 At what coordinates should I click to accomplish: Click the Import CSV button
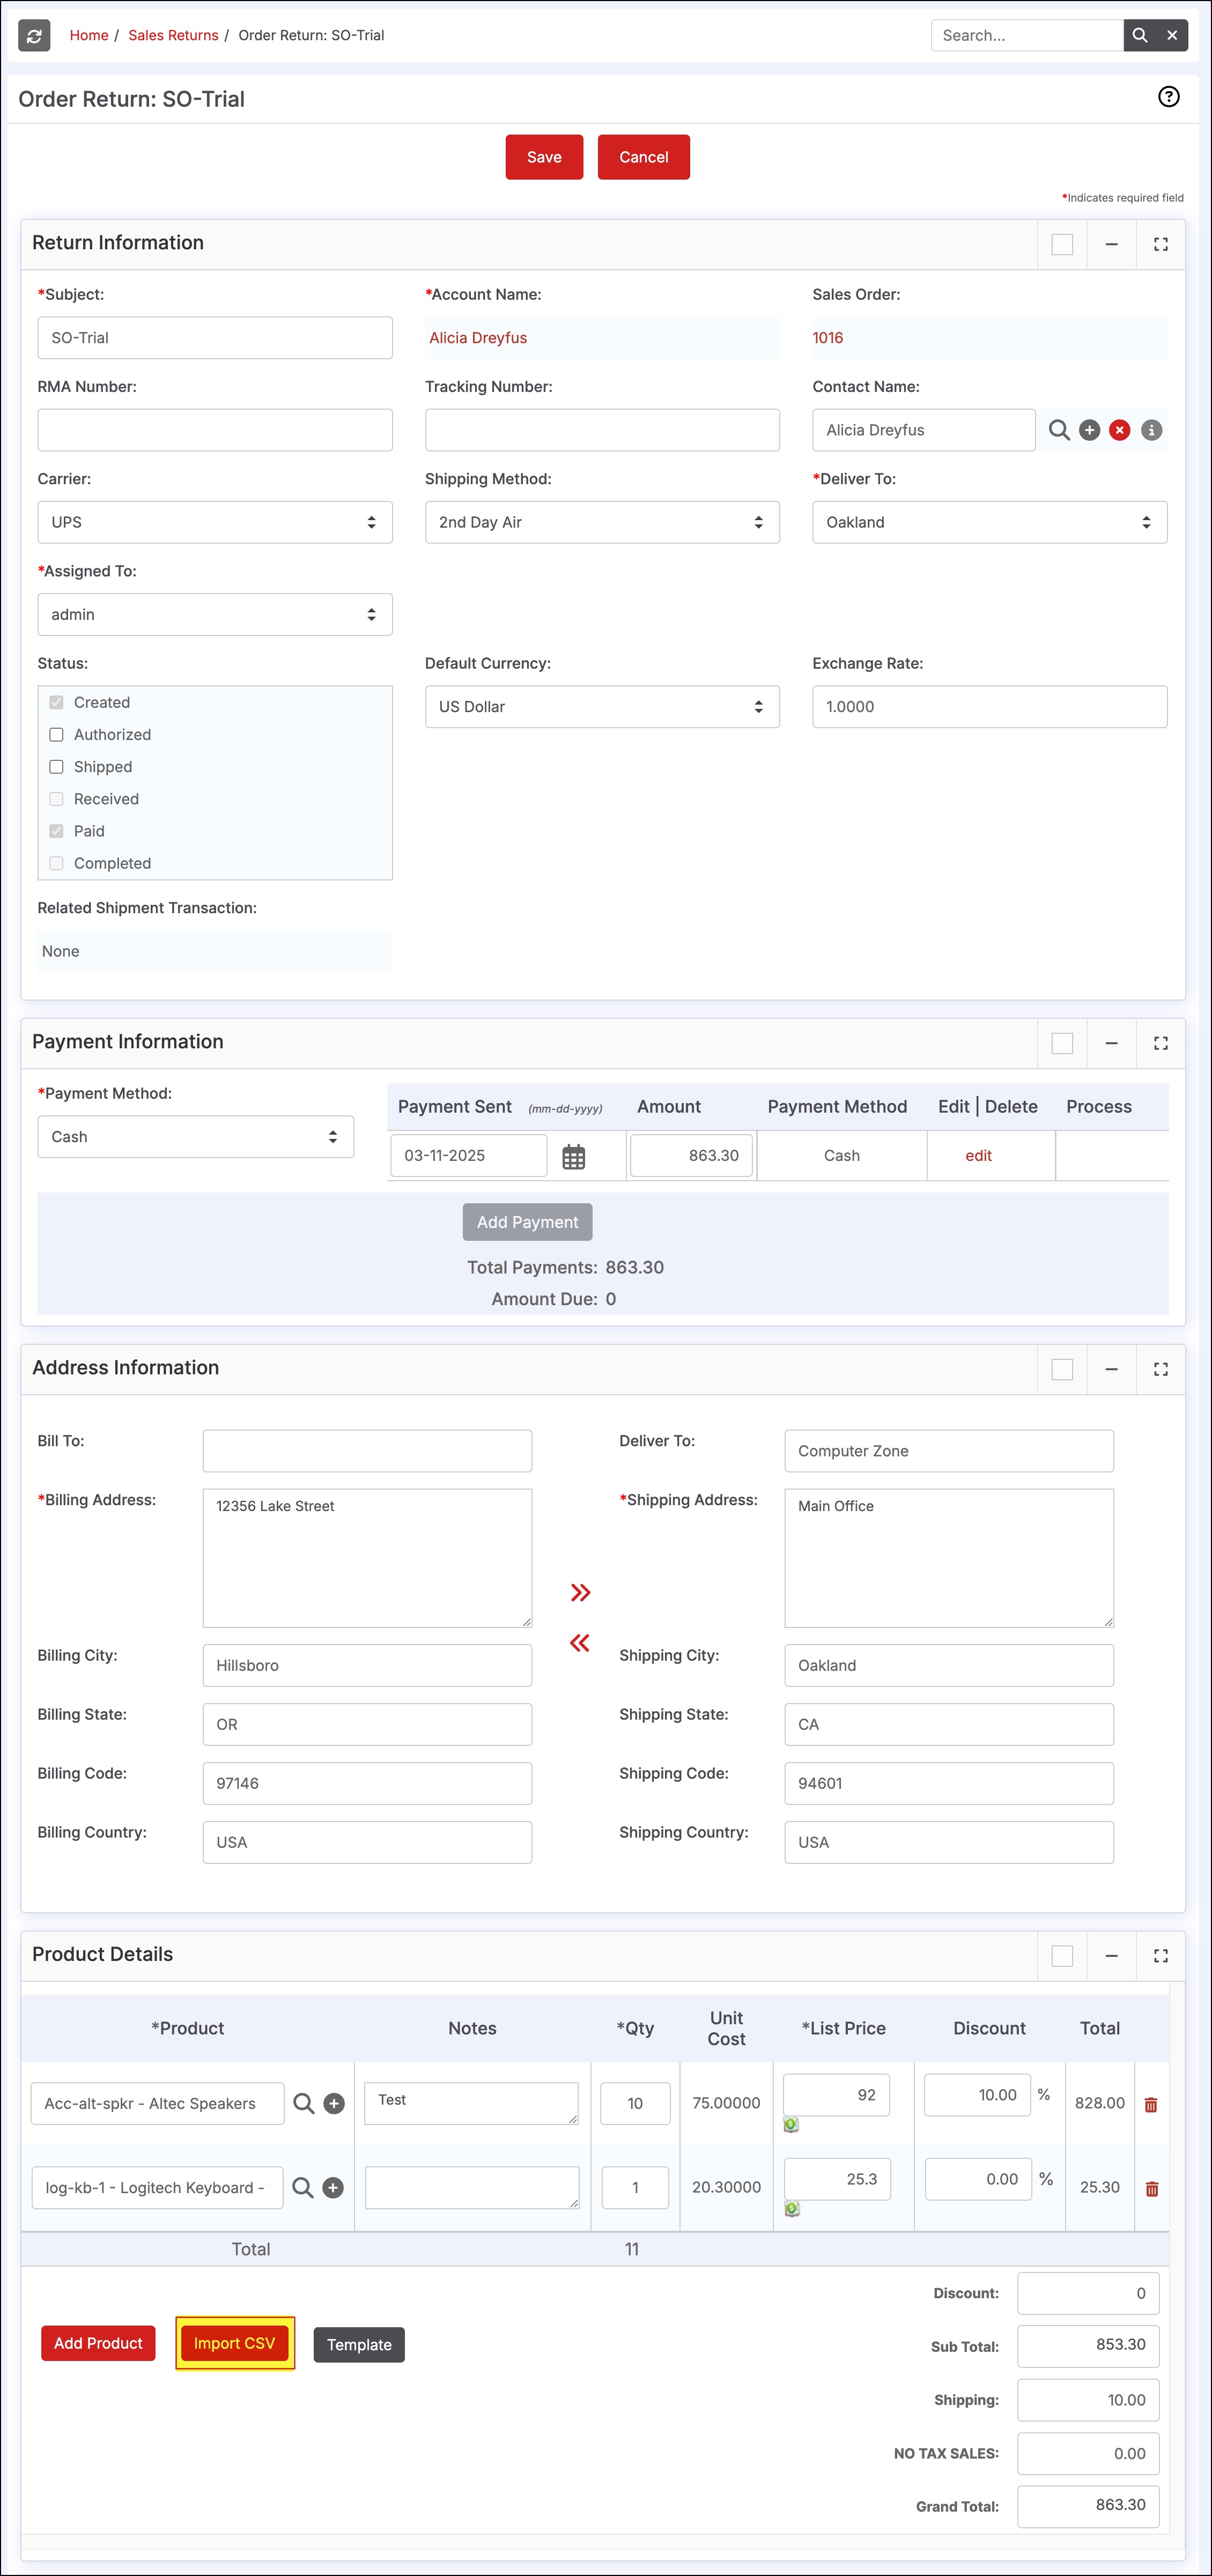click(x=234, y=2343)
